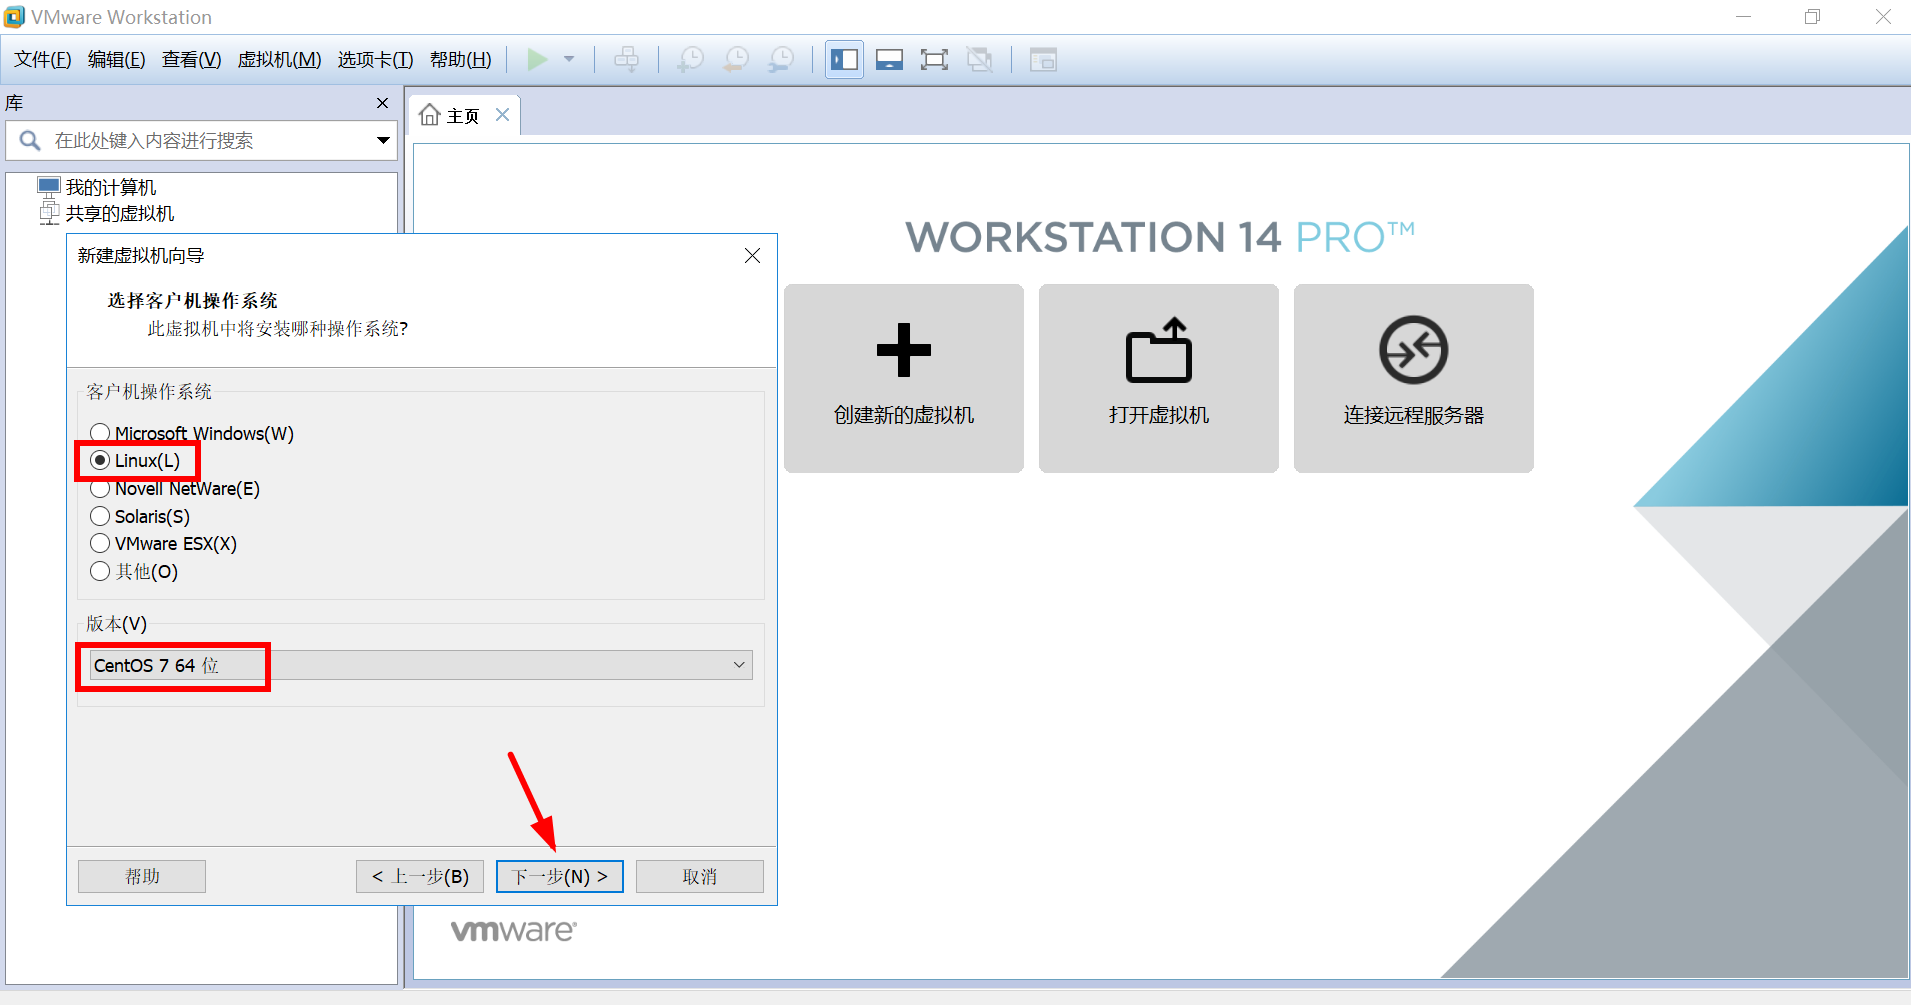The image size is (1911, 1005).
Task: Close the VMware Workstation window
Action: click(x=1883, y=17)
